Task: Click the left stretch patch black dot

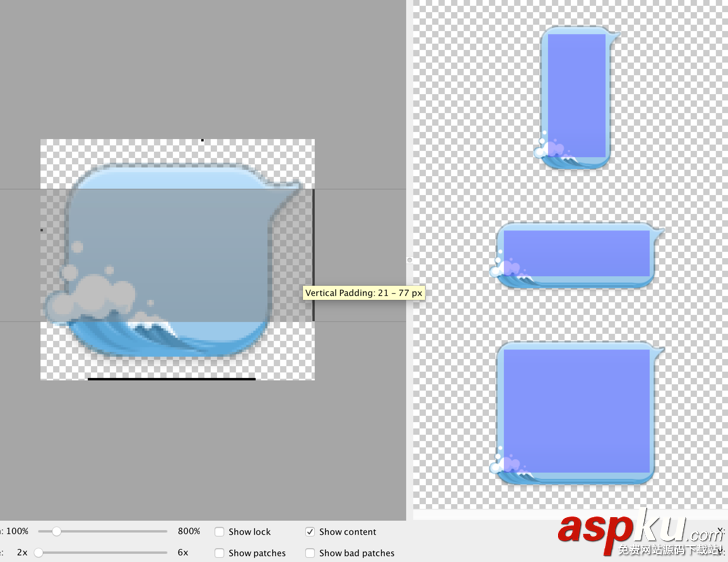Action: 42,229
